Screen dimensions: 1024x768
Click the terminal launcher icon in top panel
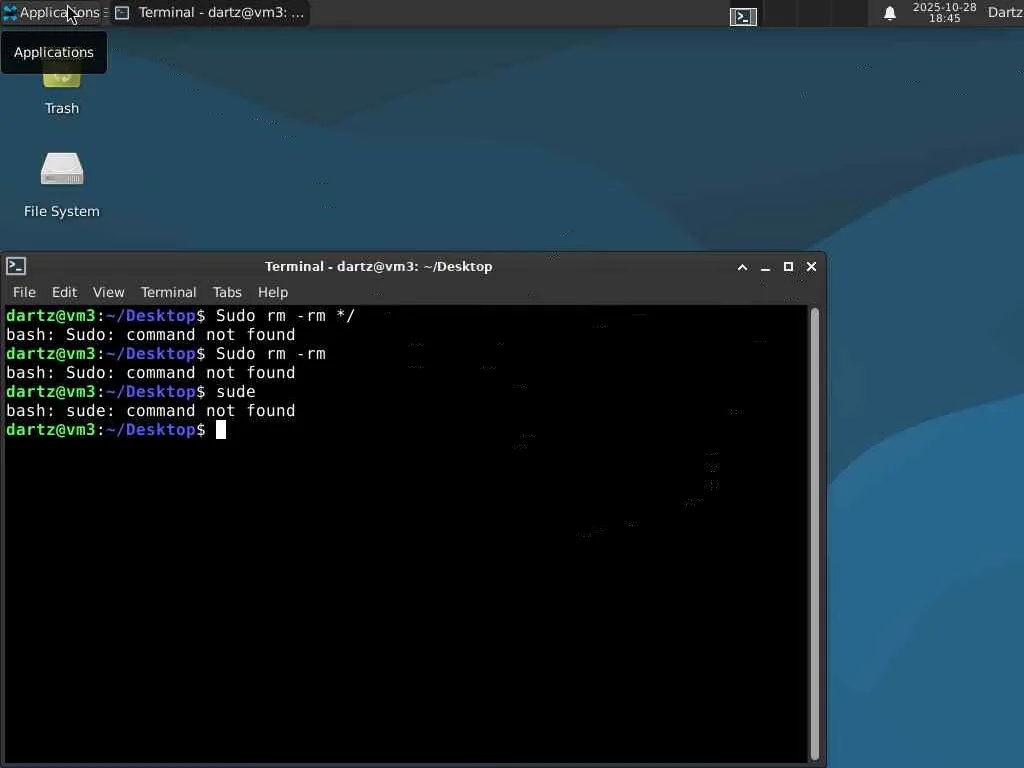coord(743,16)
